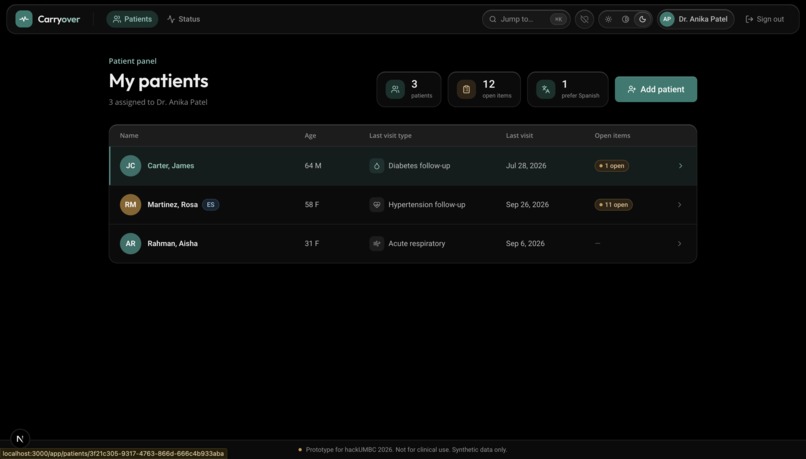Click the Sep 26, 2026 date cell

tap(527, 205)
